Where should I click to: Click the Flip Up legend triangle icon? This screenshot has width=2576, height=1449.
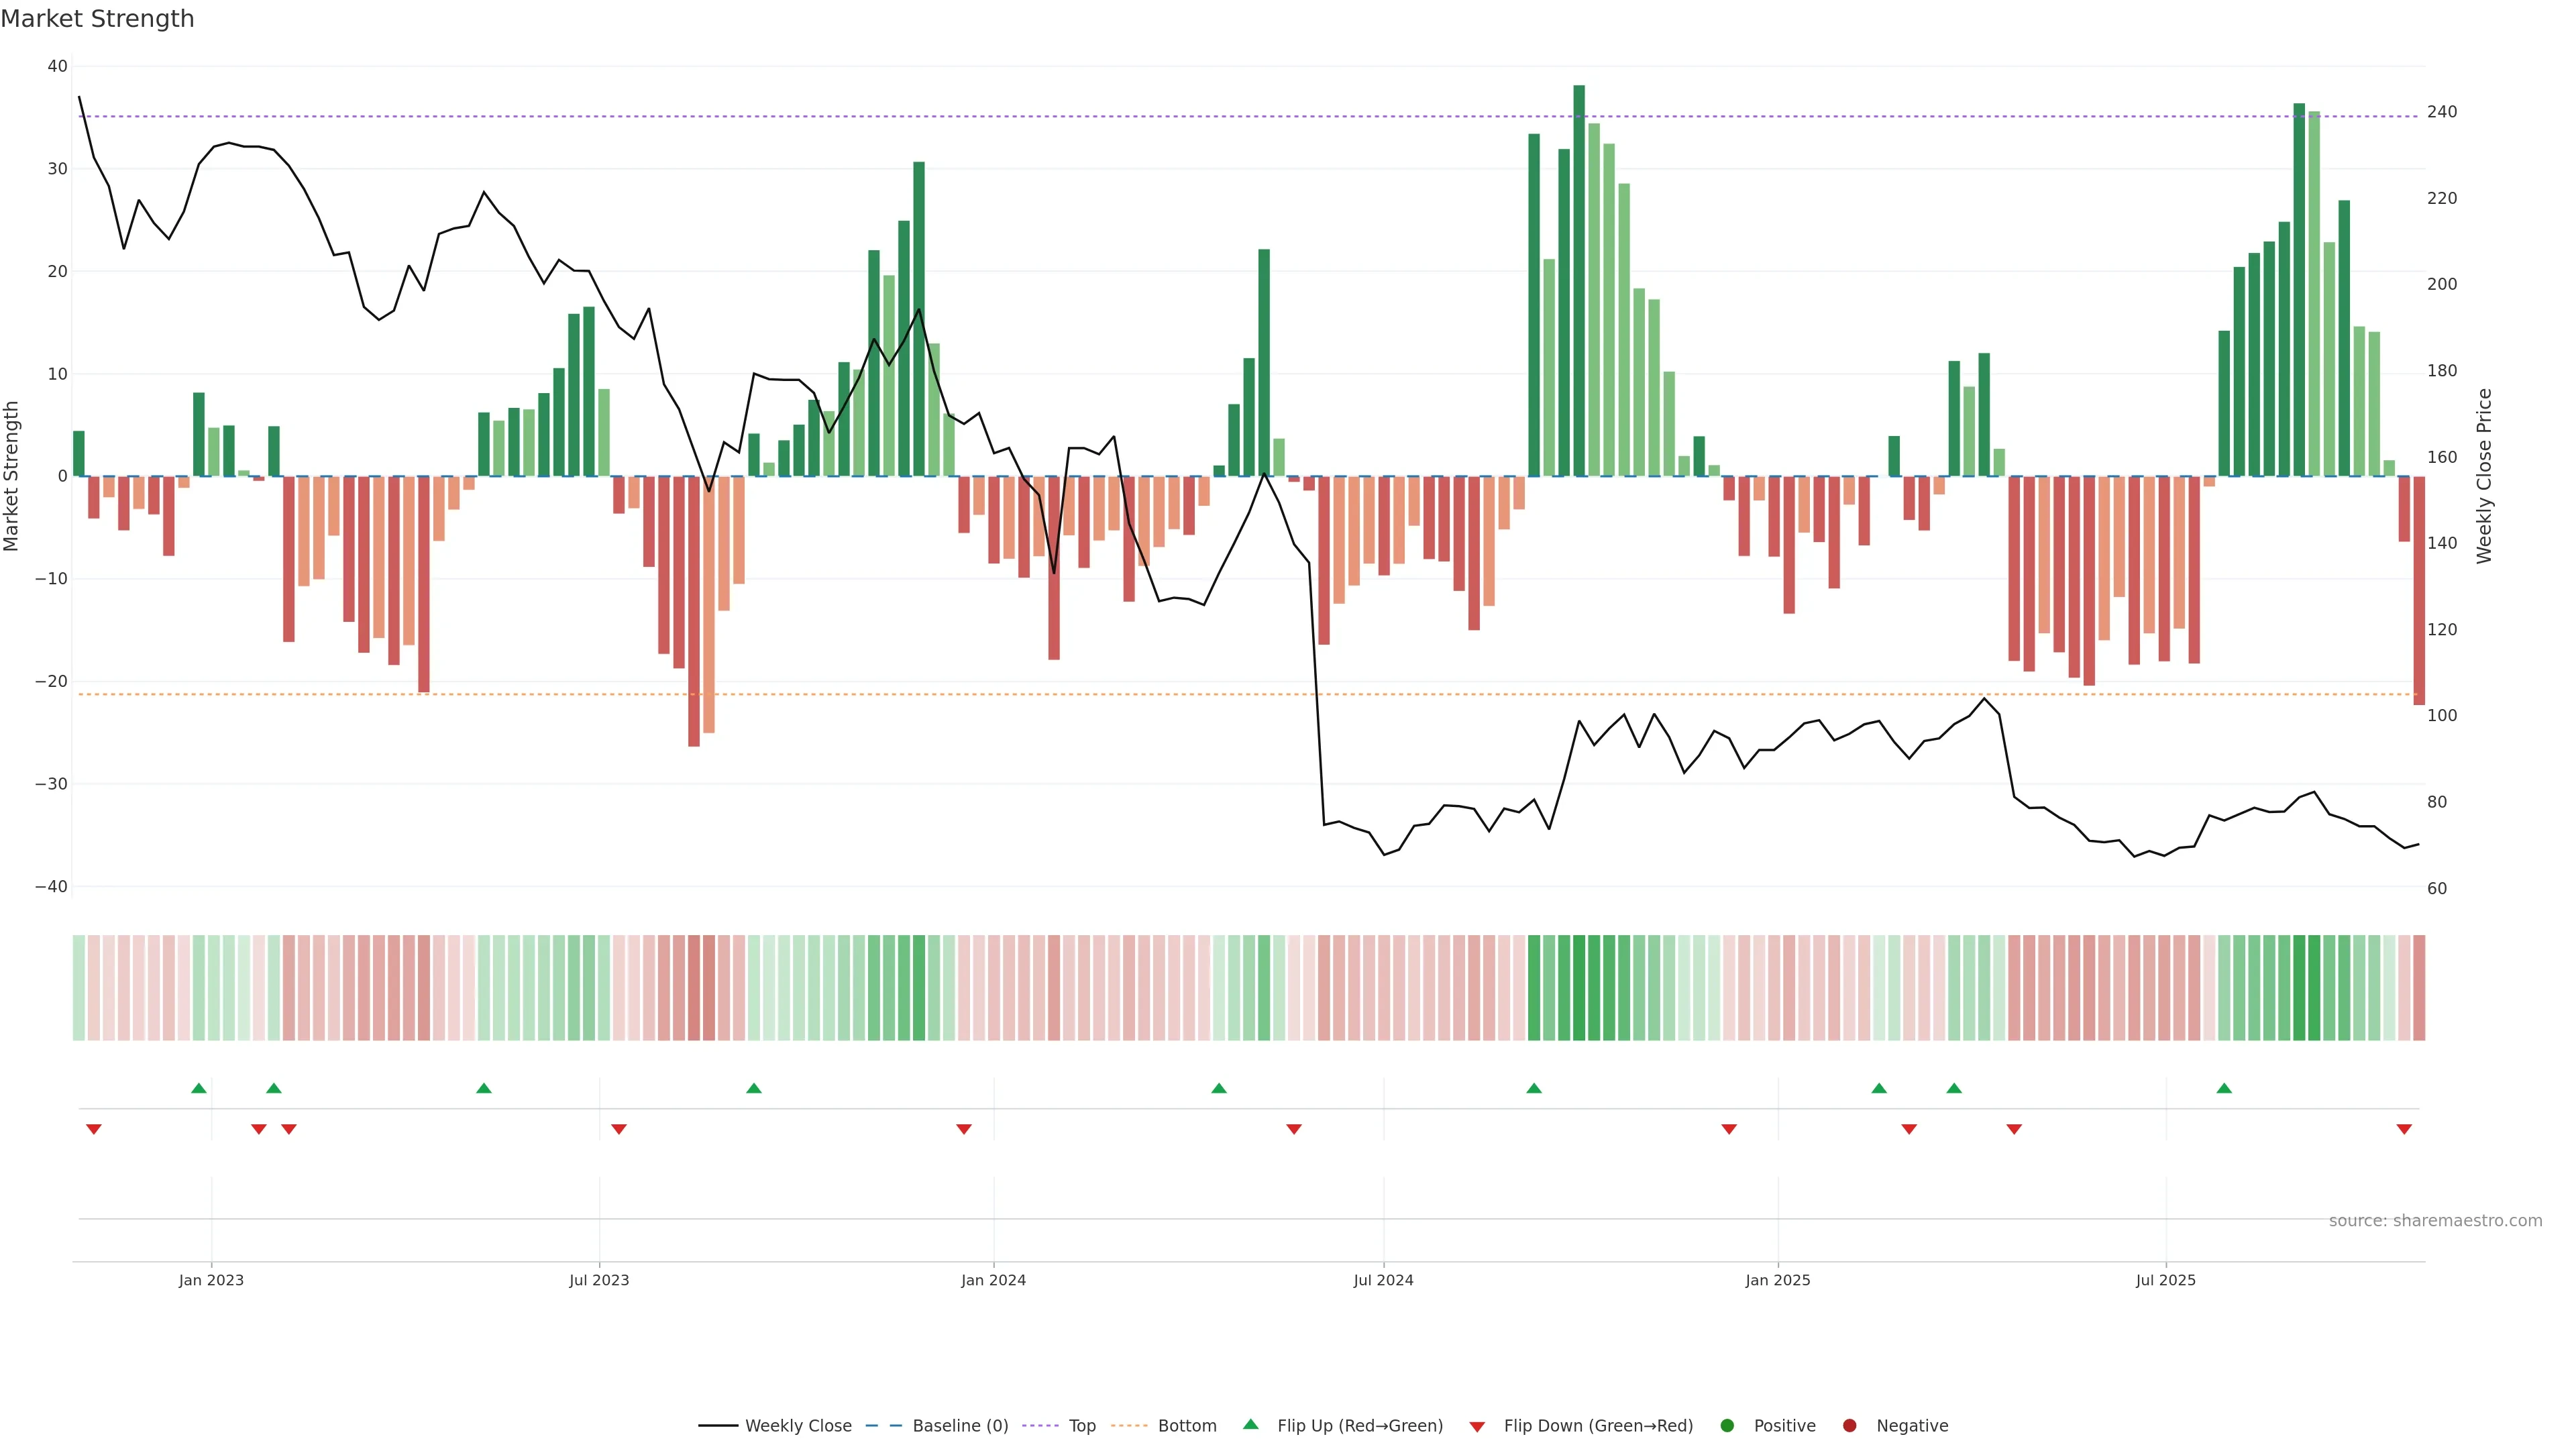[x=1250, y=1424]
